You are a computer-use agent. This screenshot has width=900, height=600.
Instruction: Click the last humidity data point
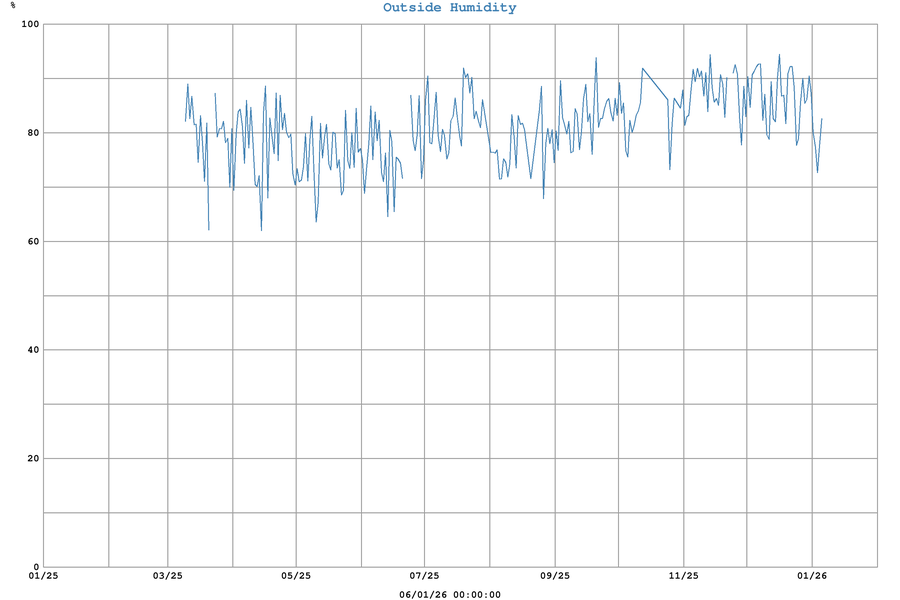click(822, 119)
